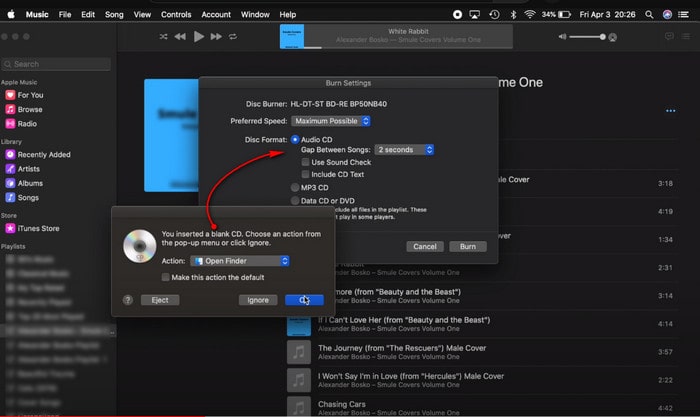Open the Account menu
This screenshot has width=700, height=417.
tap(216, 14)
